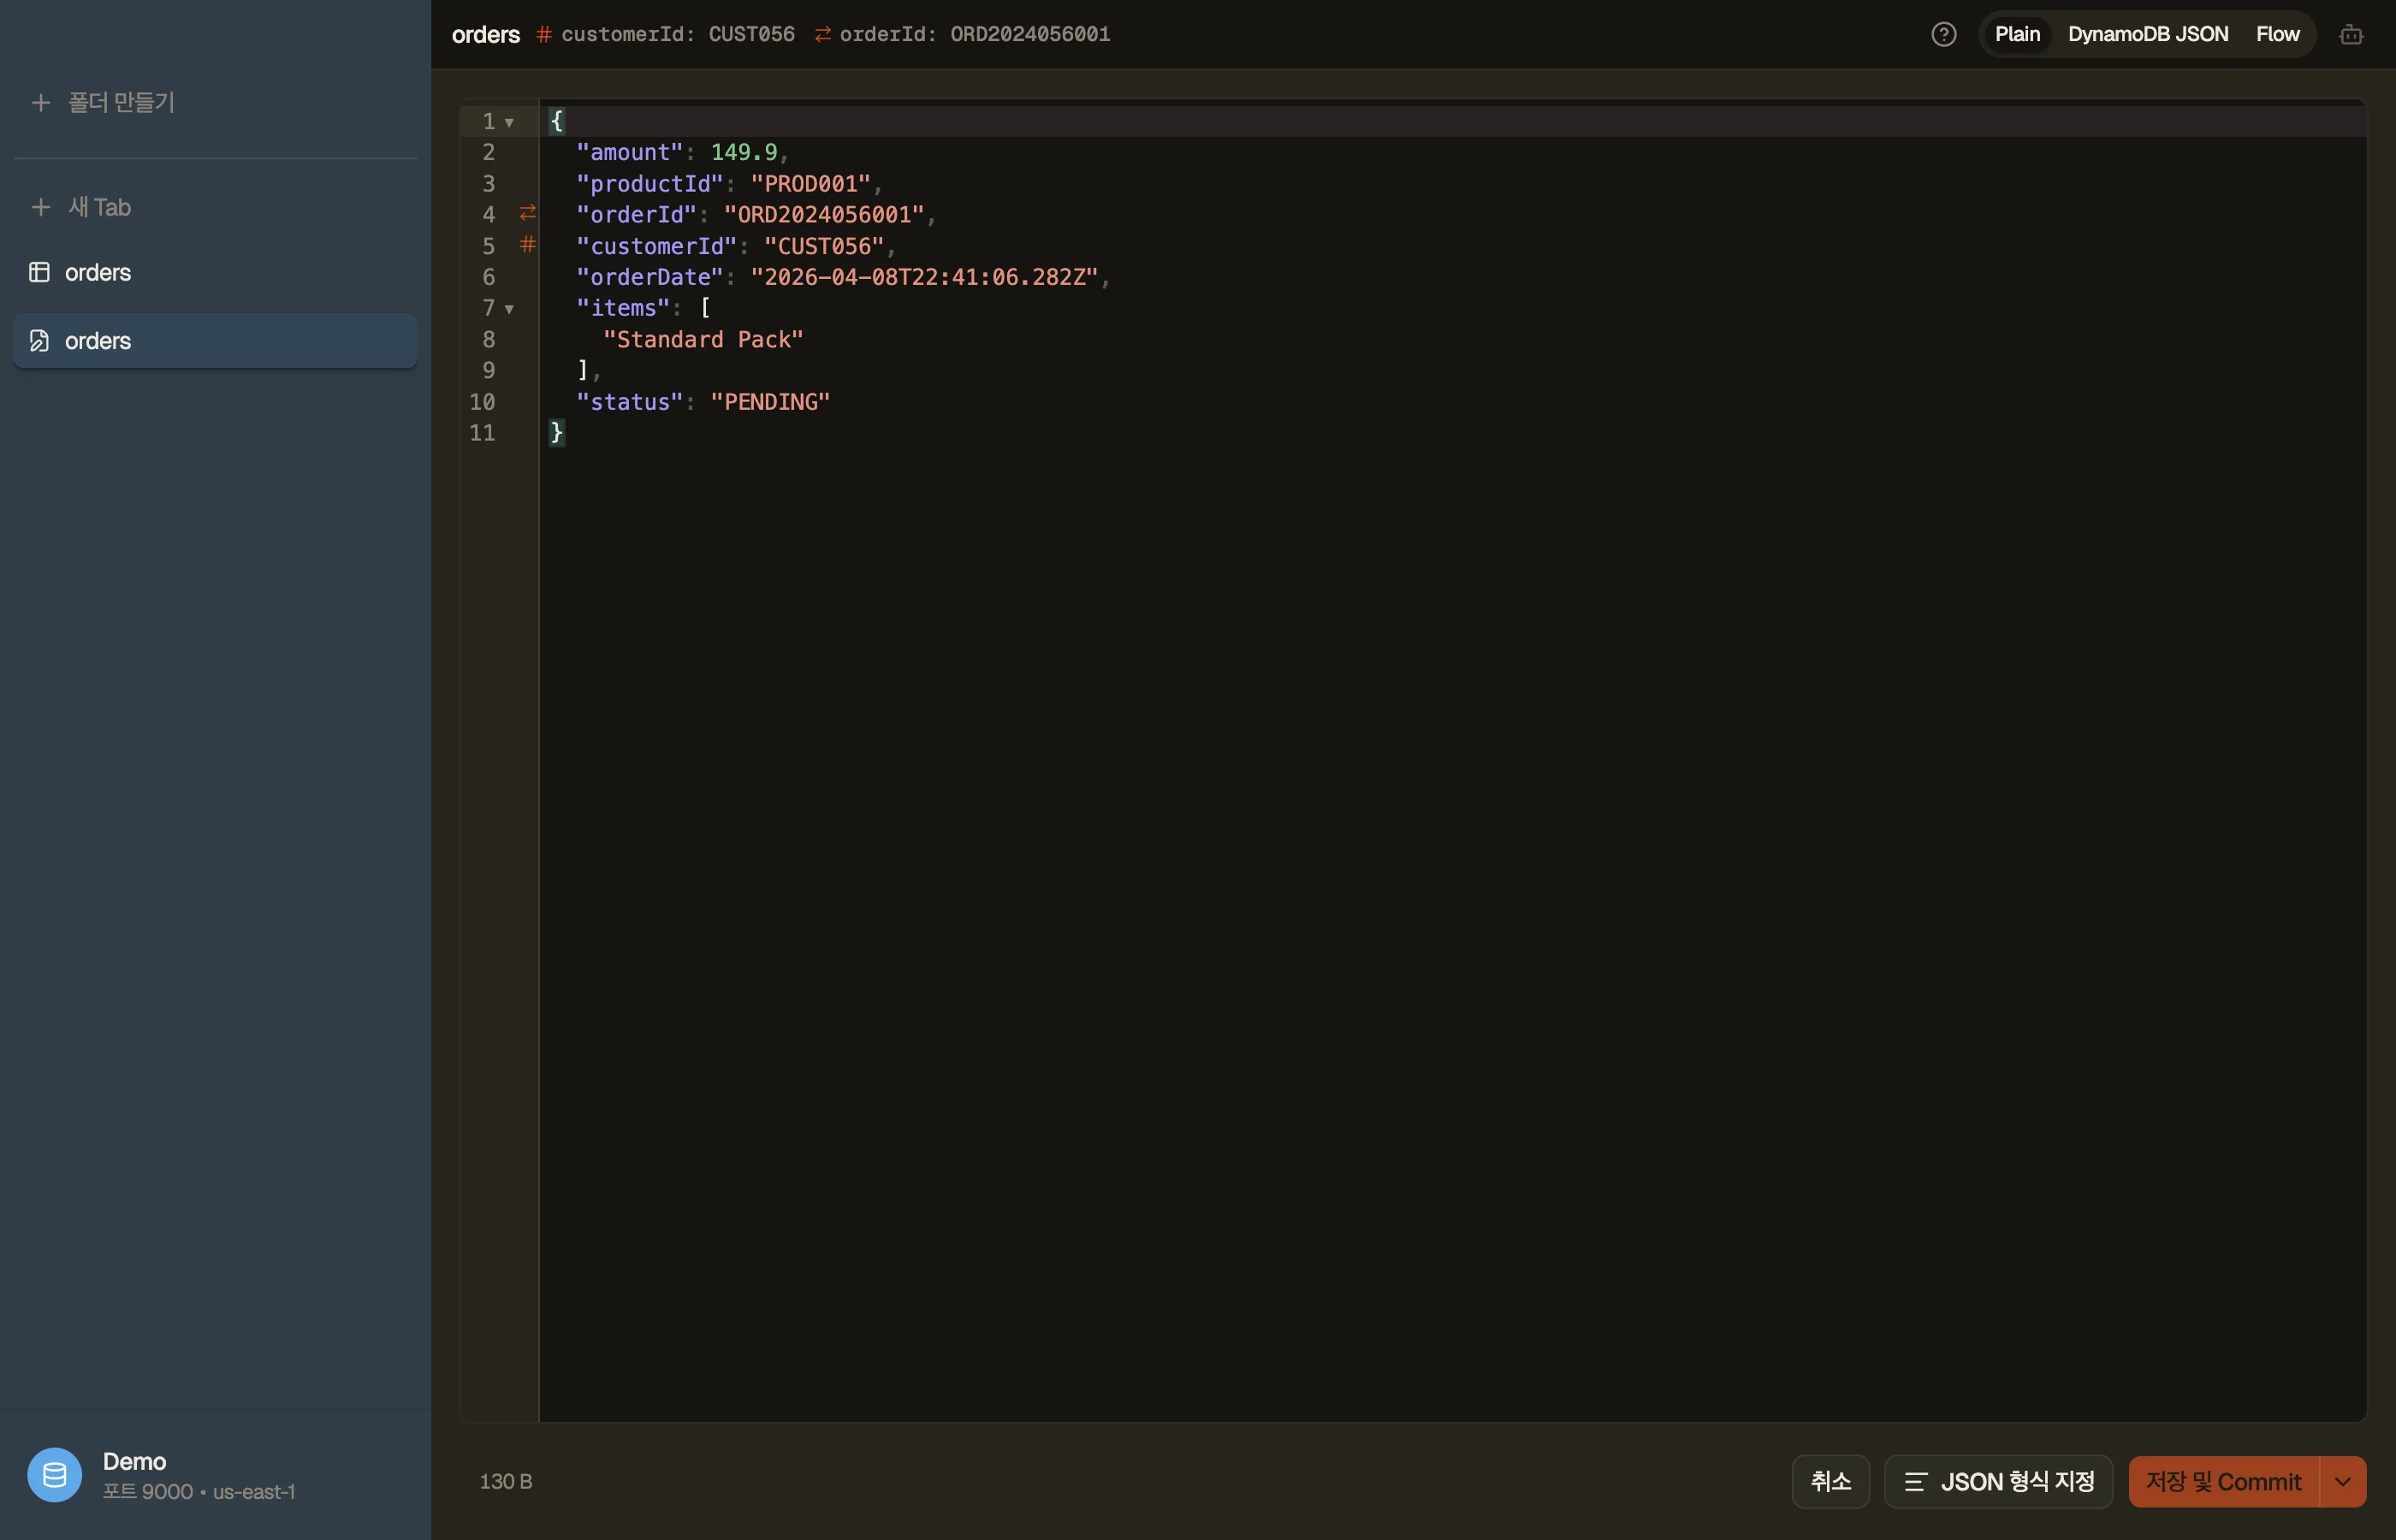Click line number 10 in the gutter

(x=482, y=402)
